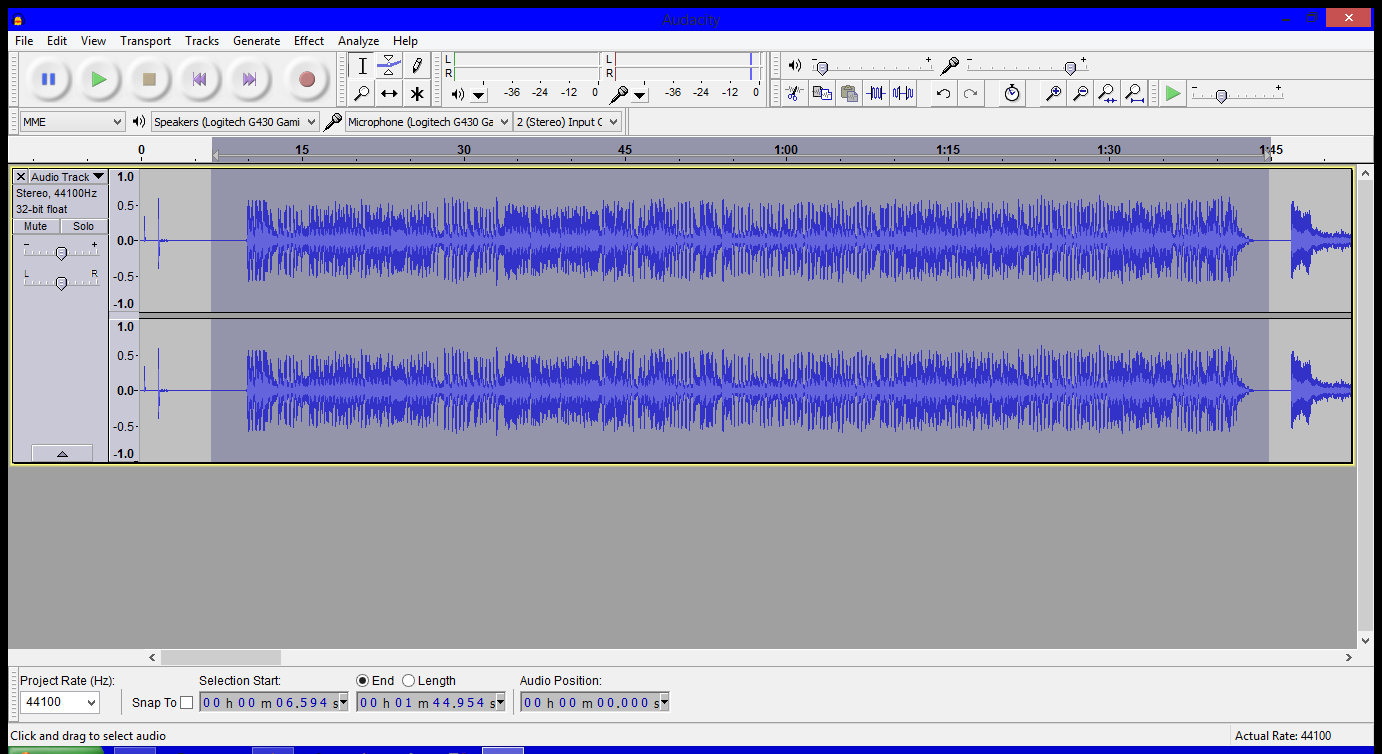Screen dimensions: 1382x754
Task: Select the Length radio button
Action: pyautogui.click(x=408, y=681)
